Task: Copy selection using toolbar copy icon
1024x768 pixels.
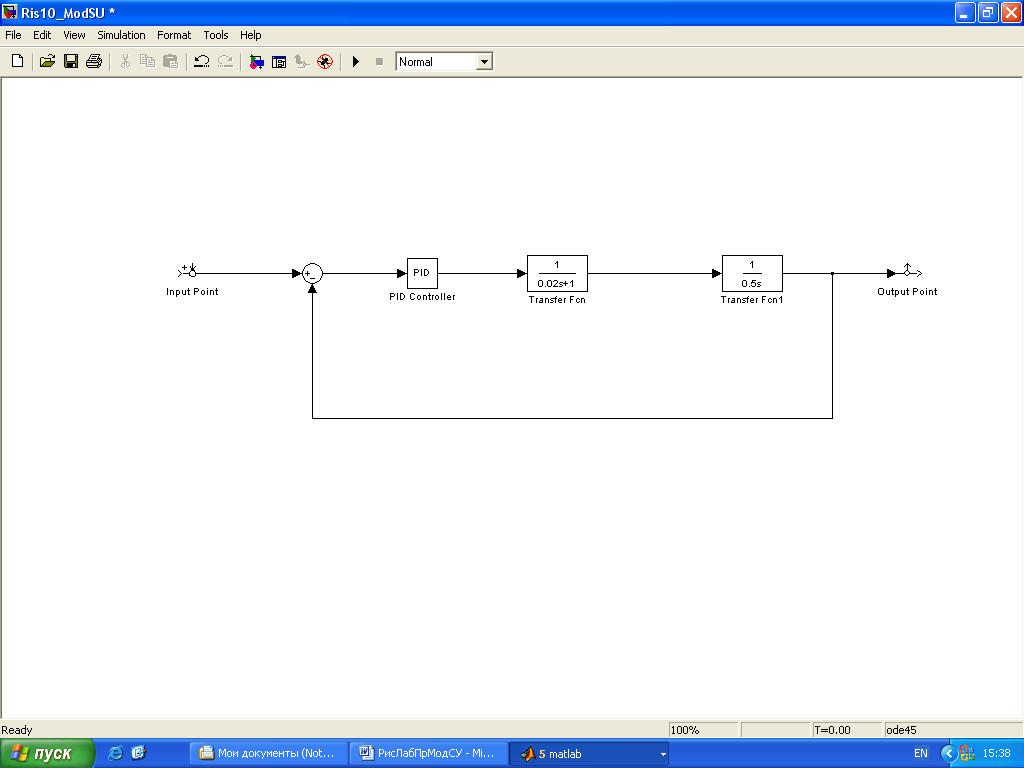Action: 148,61
